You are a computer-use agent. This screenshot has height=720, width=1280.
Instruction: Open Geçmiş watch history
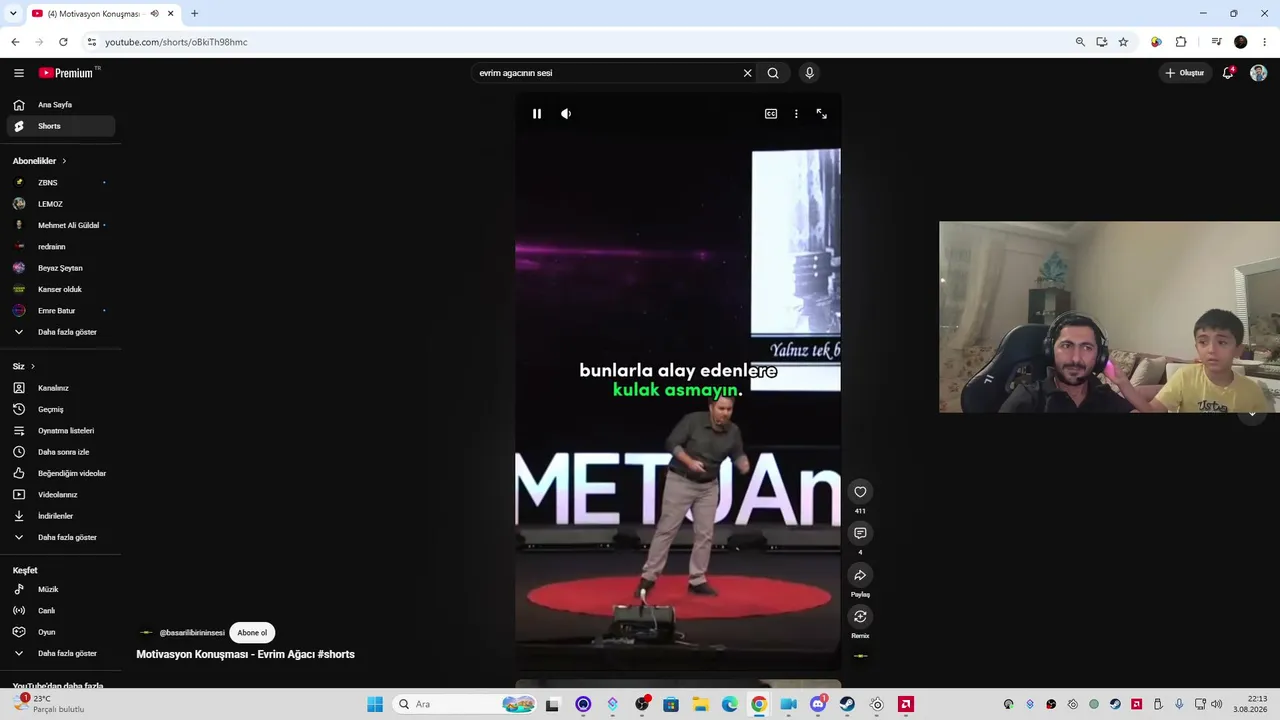(x=61, y=409)
